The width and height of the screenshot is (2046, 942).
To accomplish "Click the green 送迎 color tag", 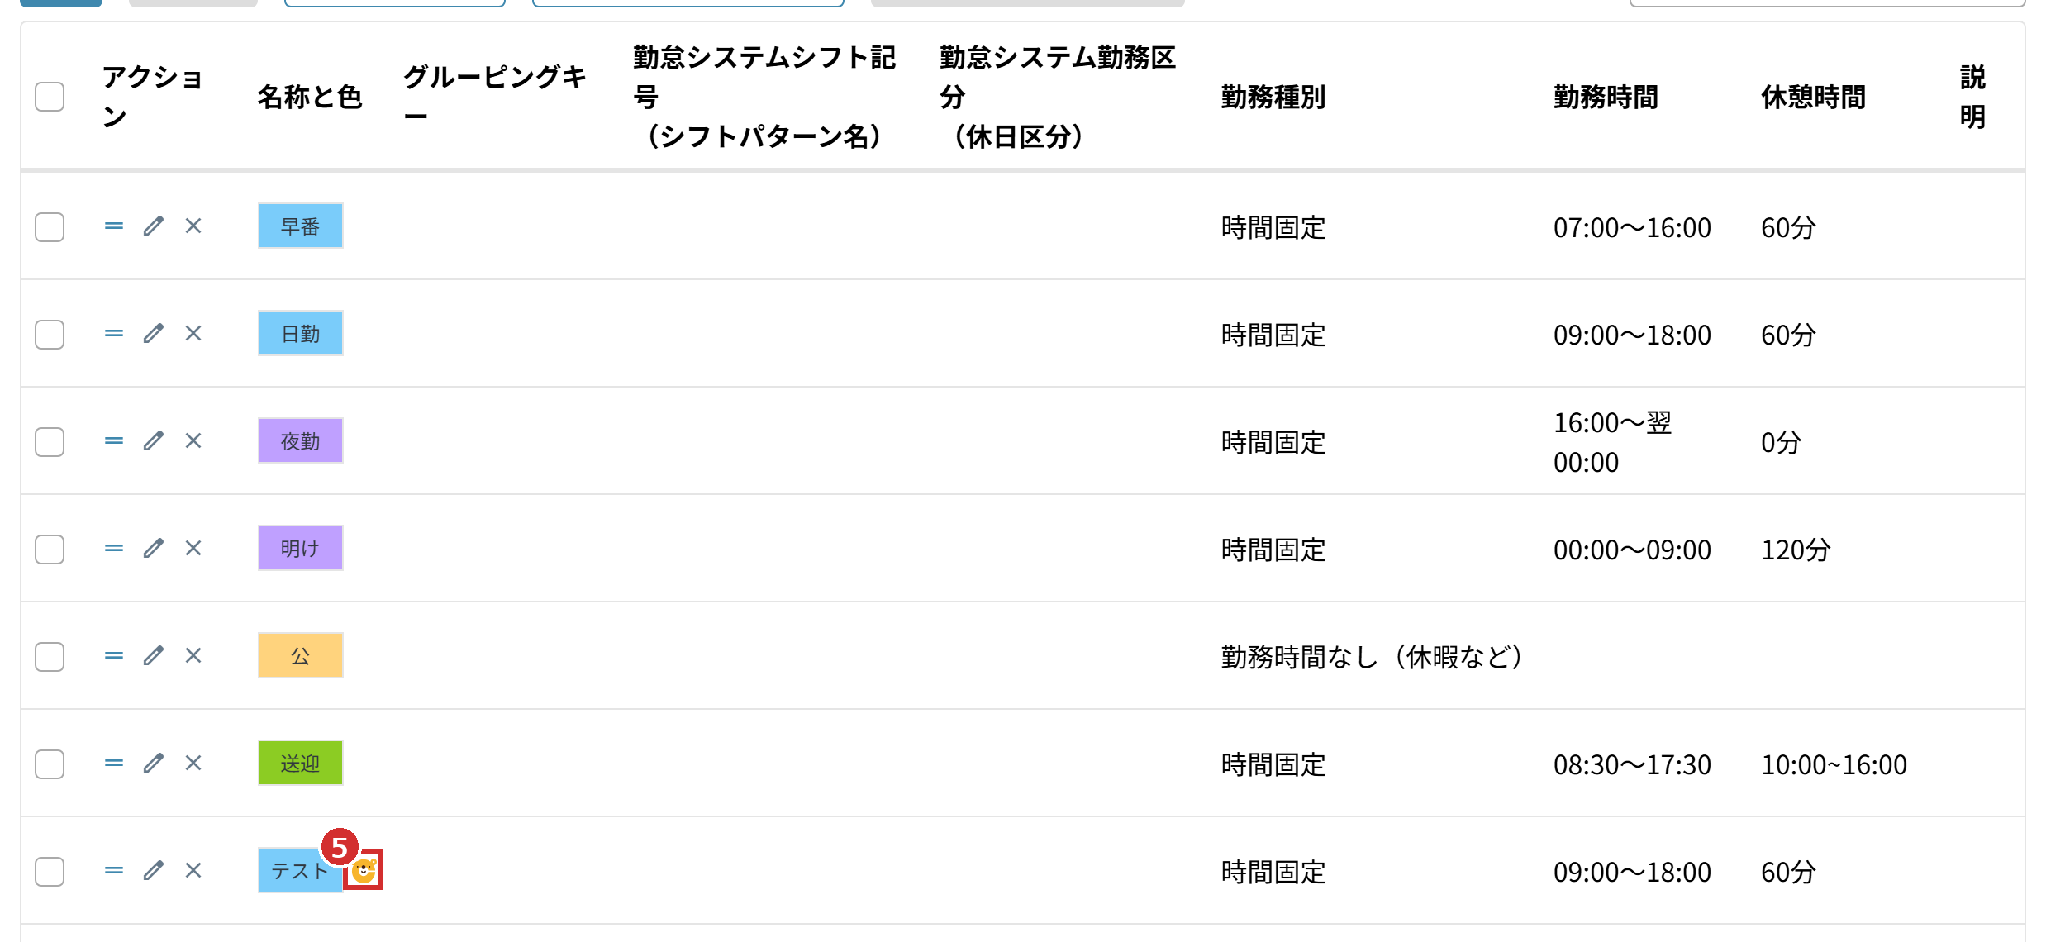I will pos(300,763).
